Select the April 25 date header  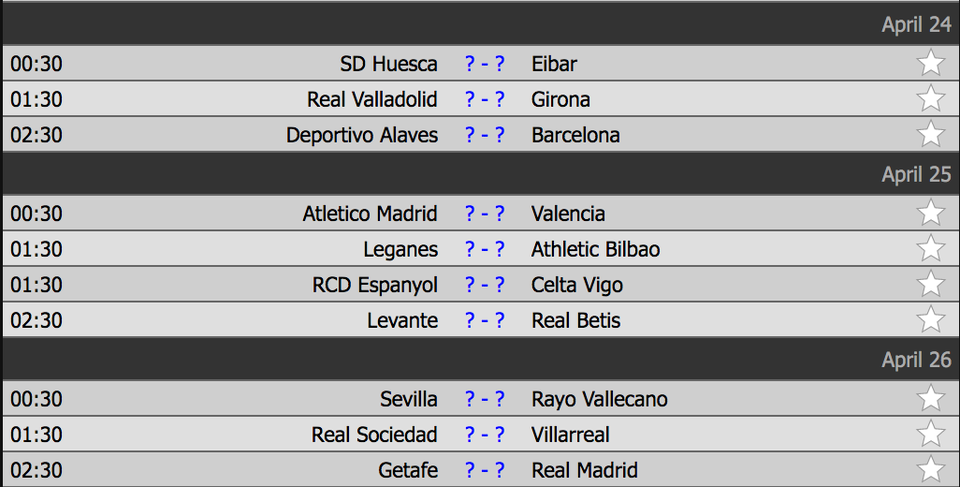916,174
